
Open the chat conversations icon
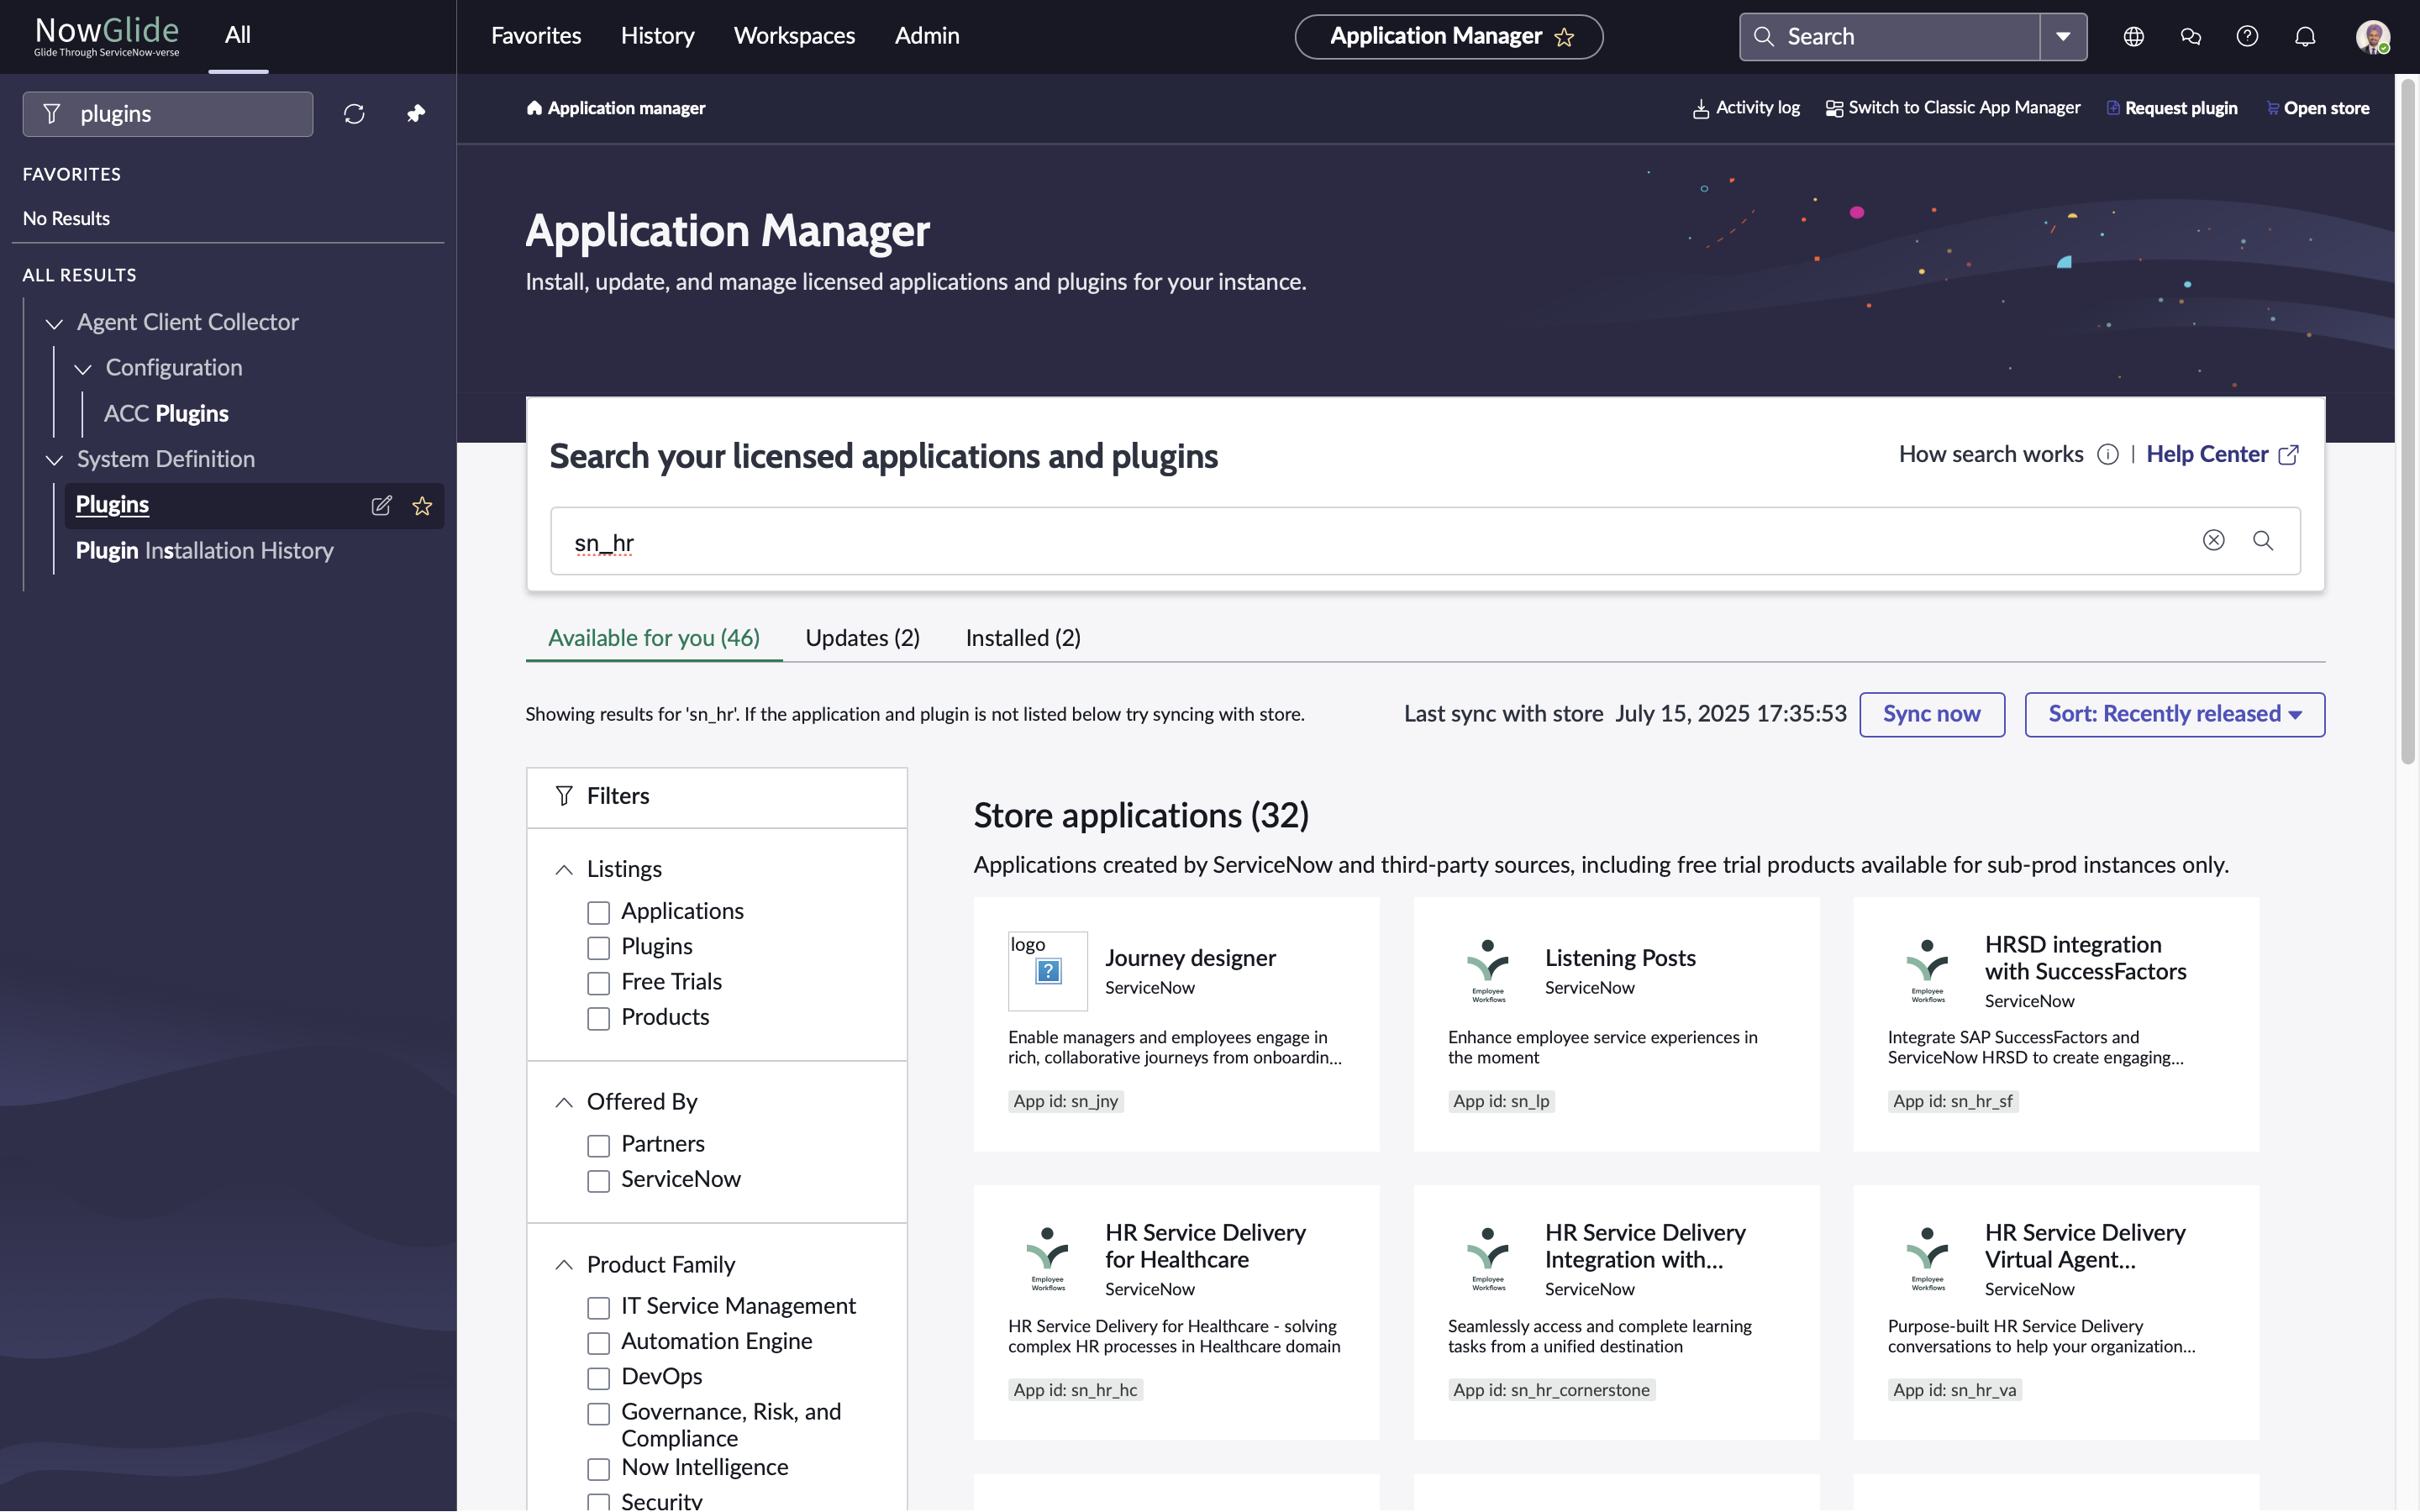coord(2190,37)
